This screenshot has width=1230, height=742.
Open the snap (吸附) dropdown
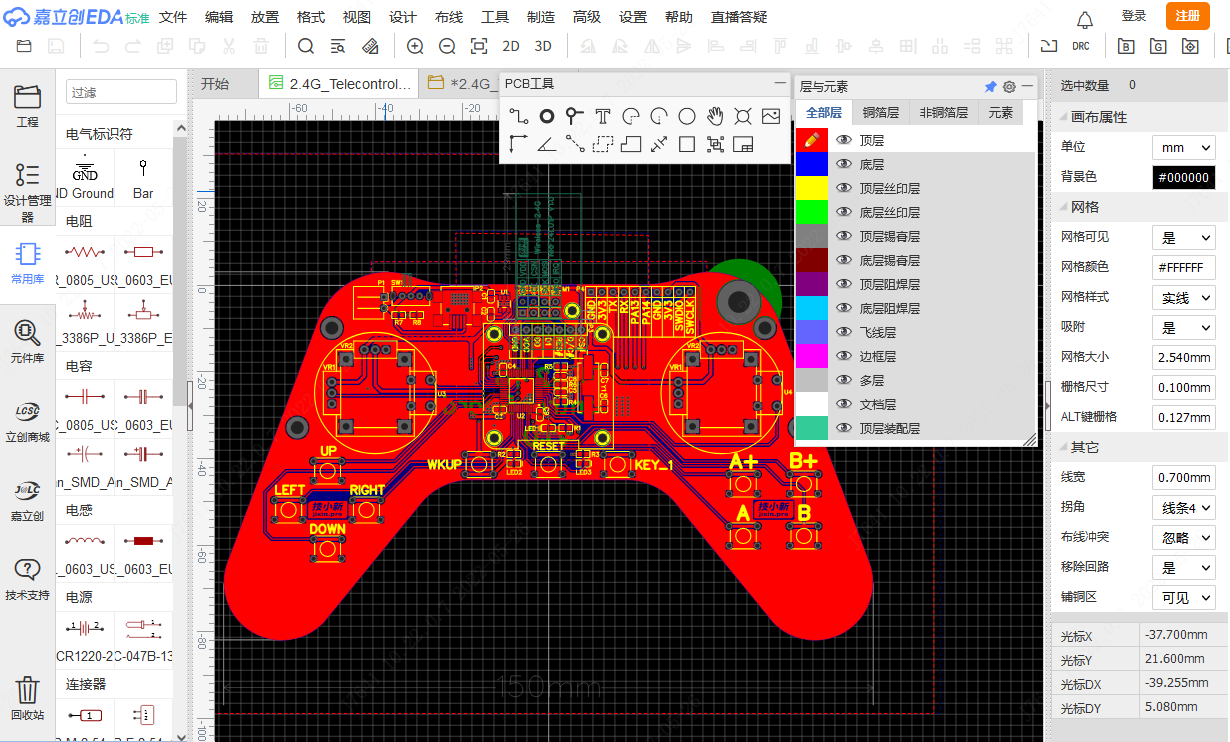pos(1183,327)
